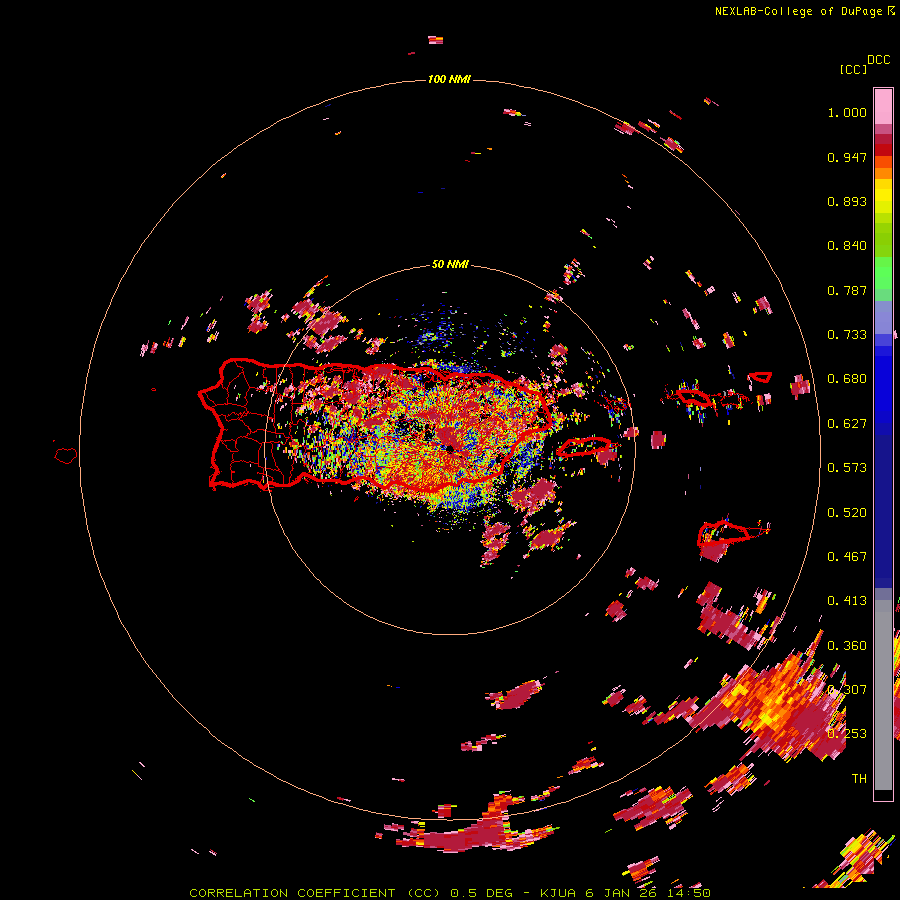Click the [CC] legend unit label
Image resolution: width=900 pixels, height=900 pixels.
[853, 69]
